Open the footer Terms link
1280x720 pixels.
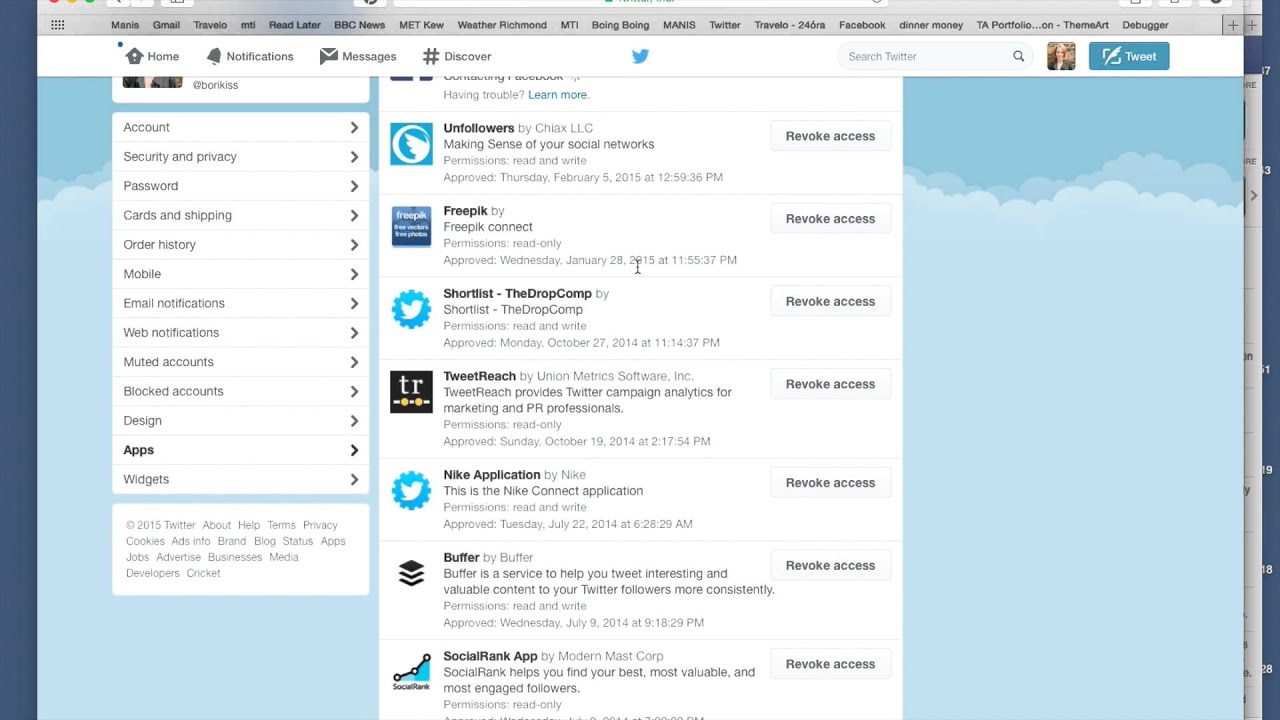point(281,525)
